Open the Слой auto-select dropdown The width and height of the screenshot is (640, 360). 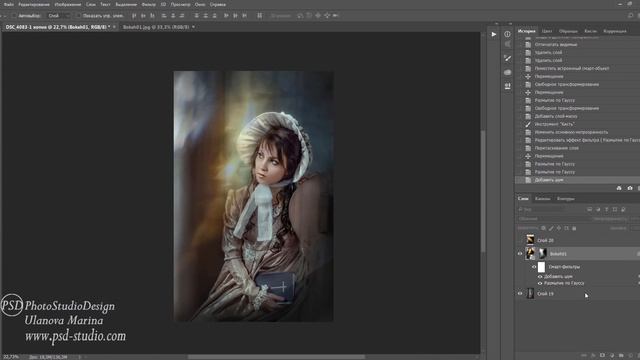click(x=59, y=16)
